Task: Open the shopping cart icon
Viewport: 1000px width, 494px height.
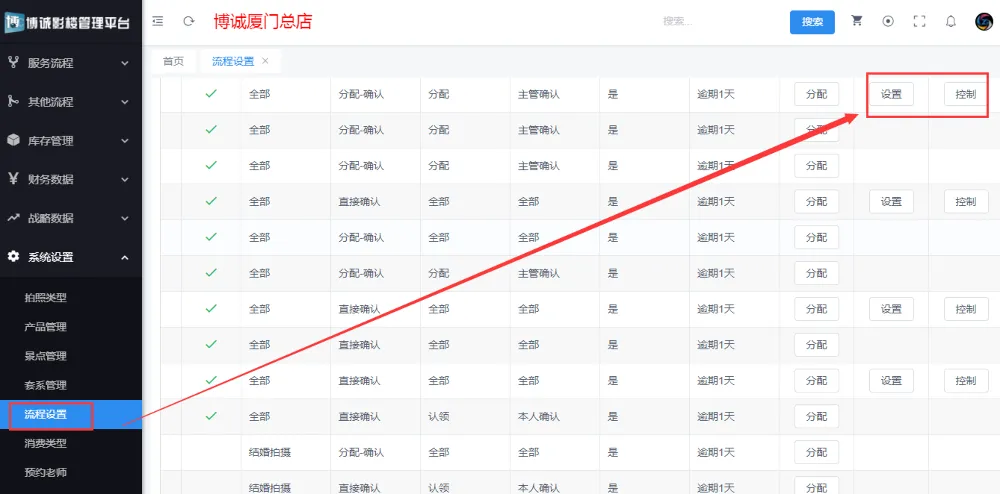Action: click(857, 21)
